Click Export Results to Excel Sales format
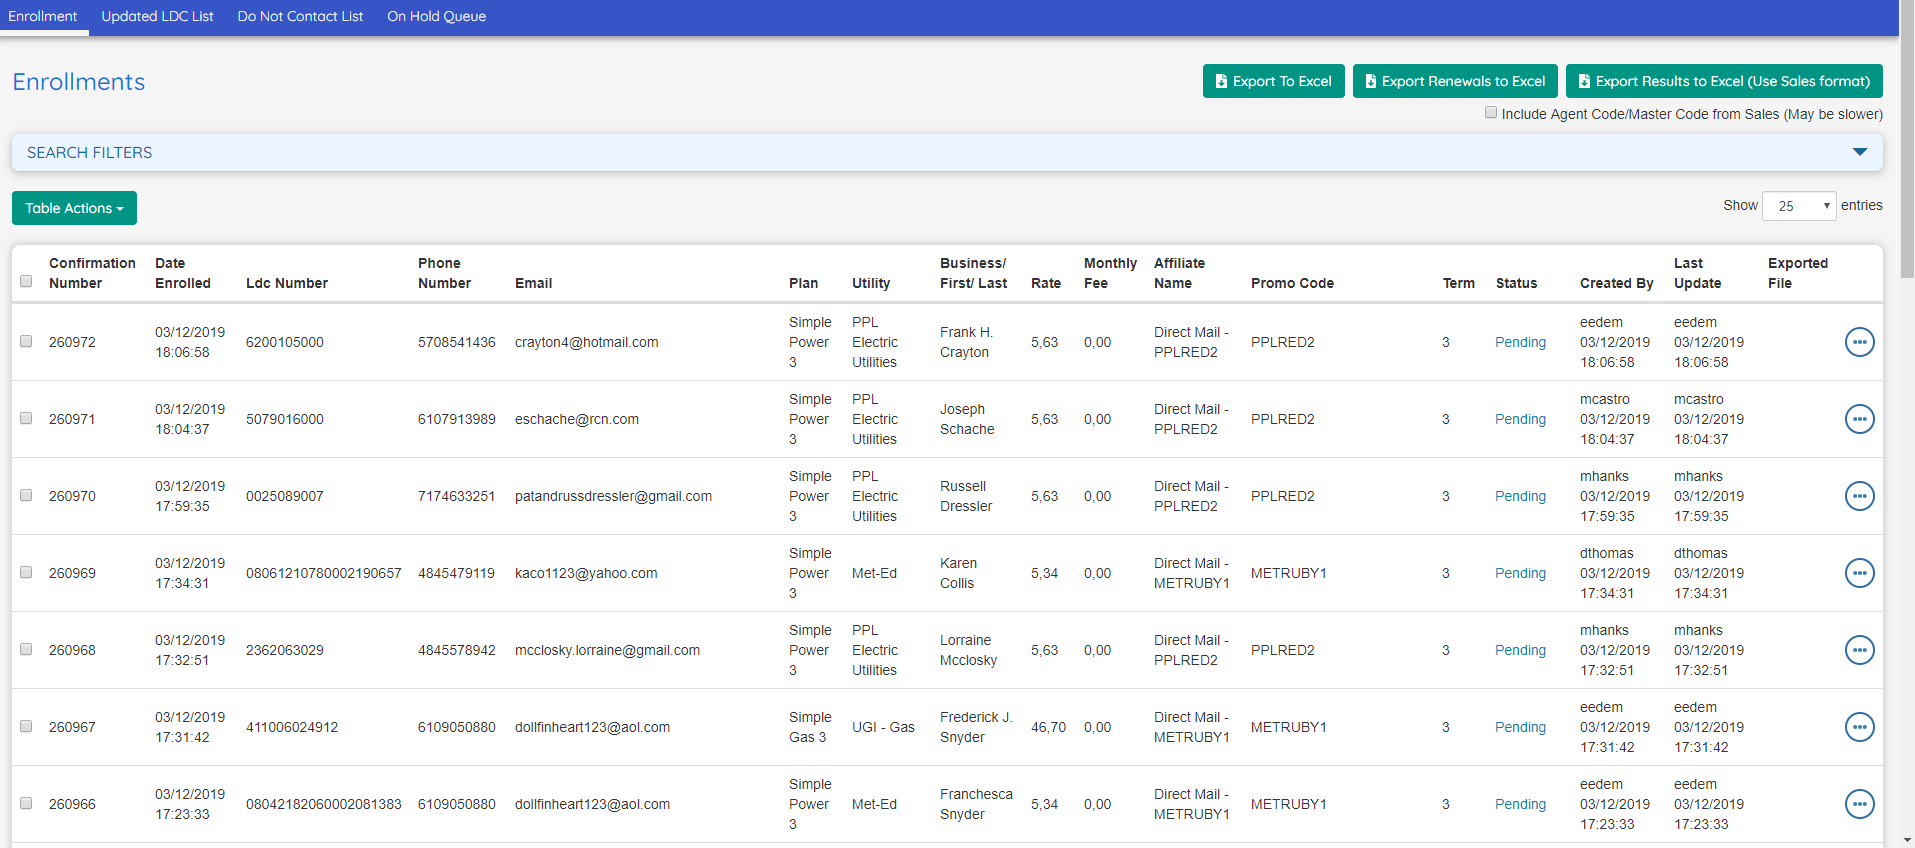The height and width of the screenshot is (848, 1915). [1724, 81]
